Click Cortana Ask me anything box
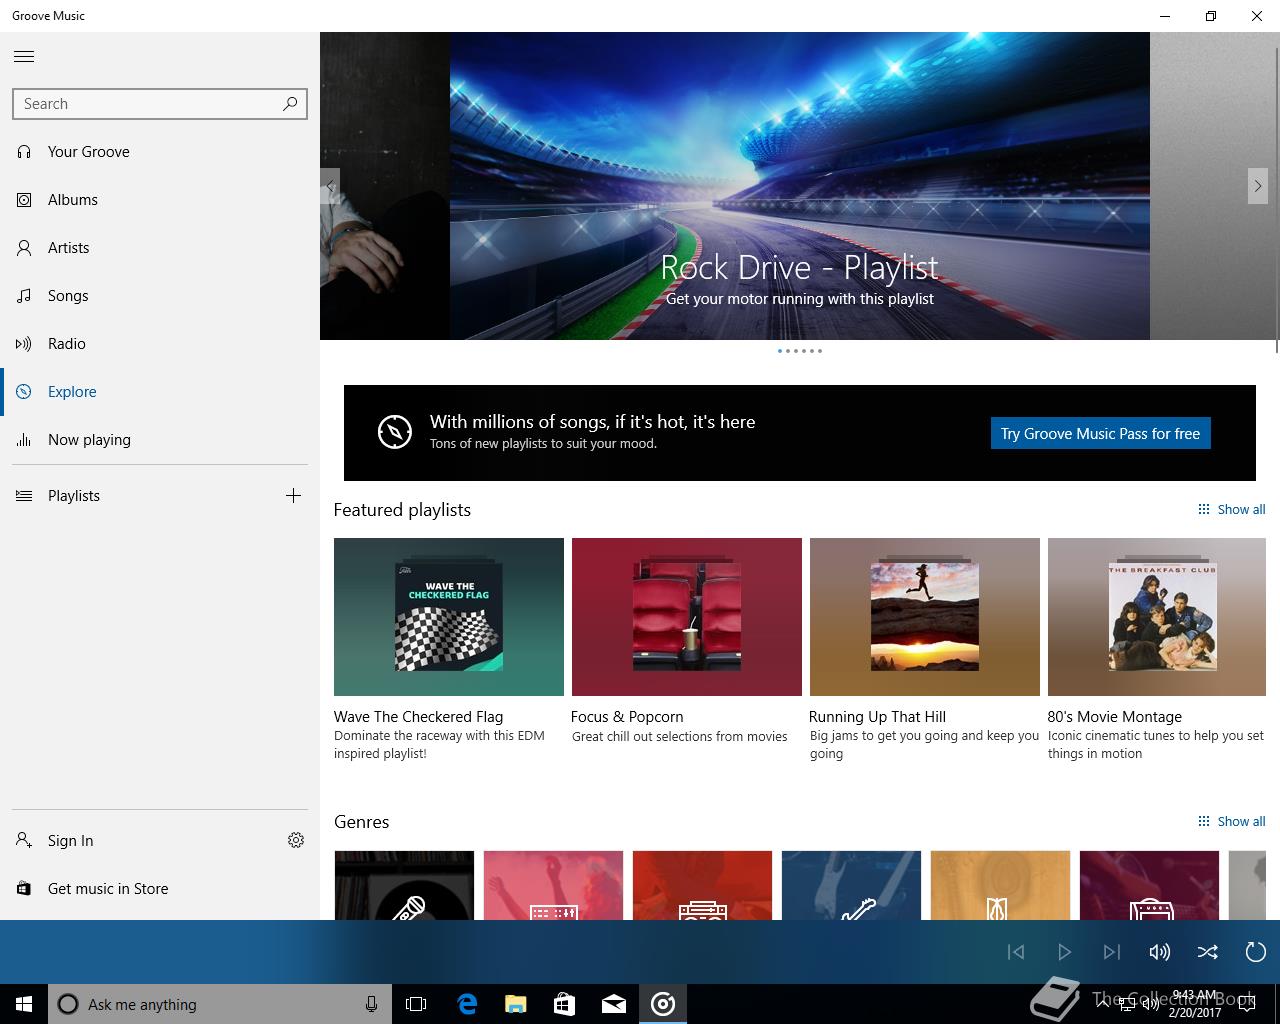Viewport: 1280px width, 1024px height. (x=219, y=1004)
